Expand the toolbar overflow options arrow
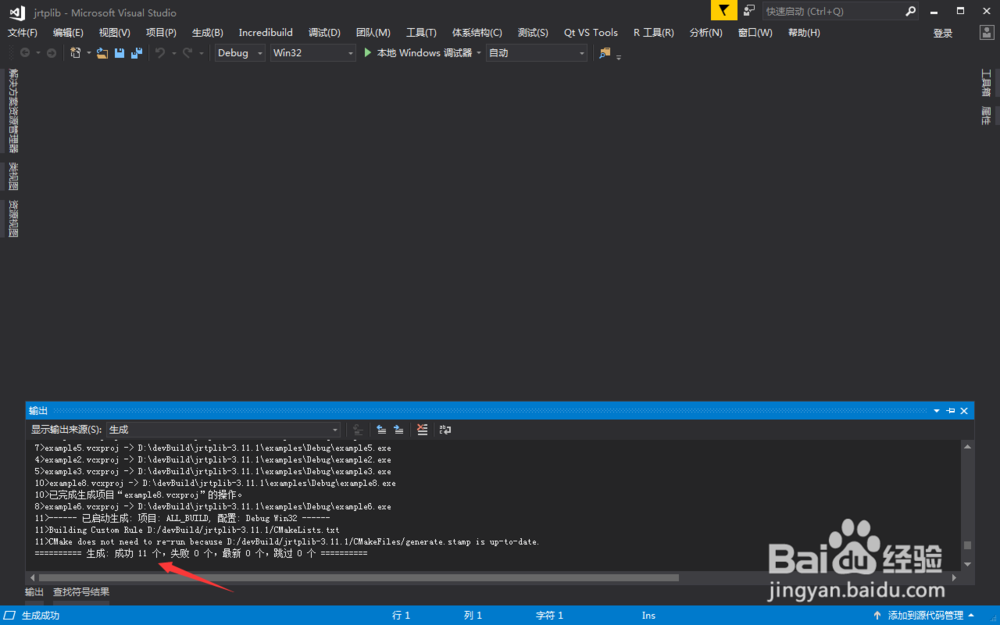The width and height of the screenshot is (1000, 625). point(619,56)
